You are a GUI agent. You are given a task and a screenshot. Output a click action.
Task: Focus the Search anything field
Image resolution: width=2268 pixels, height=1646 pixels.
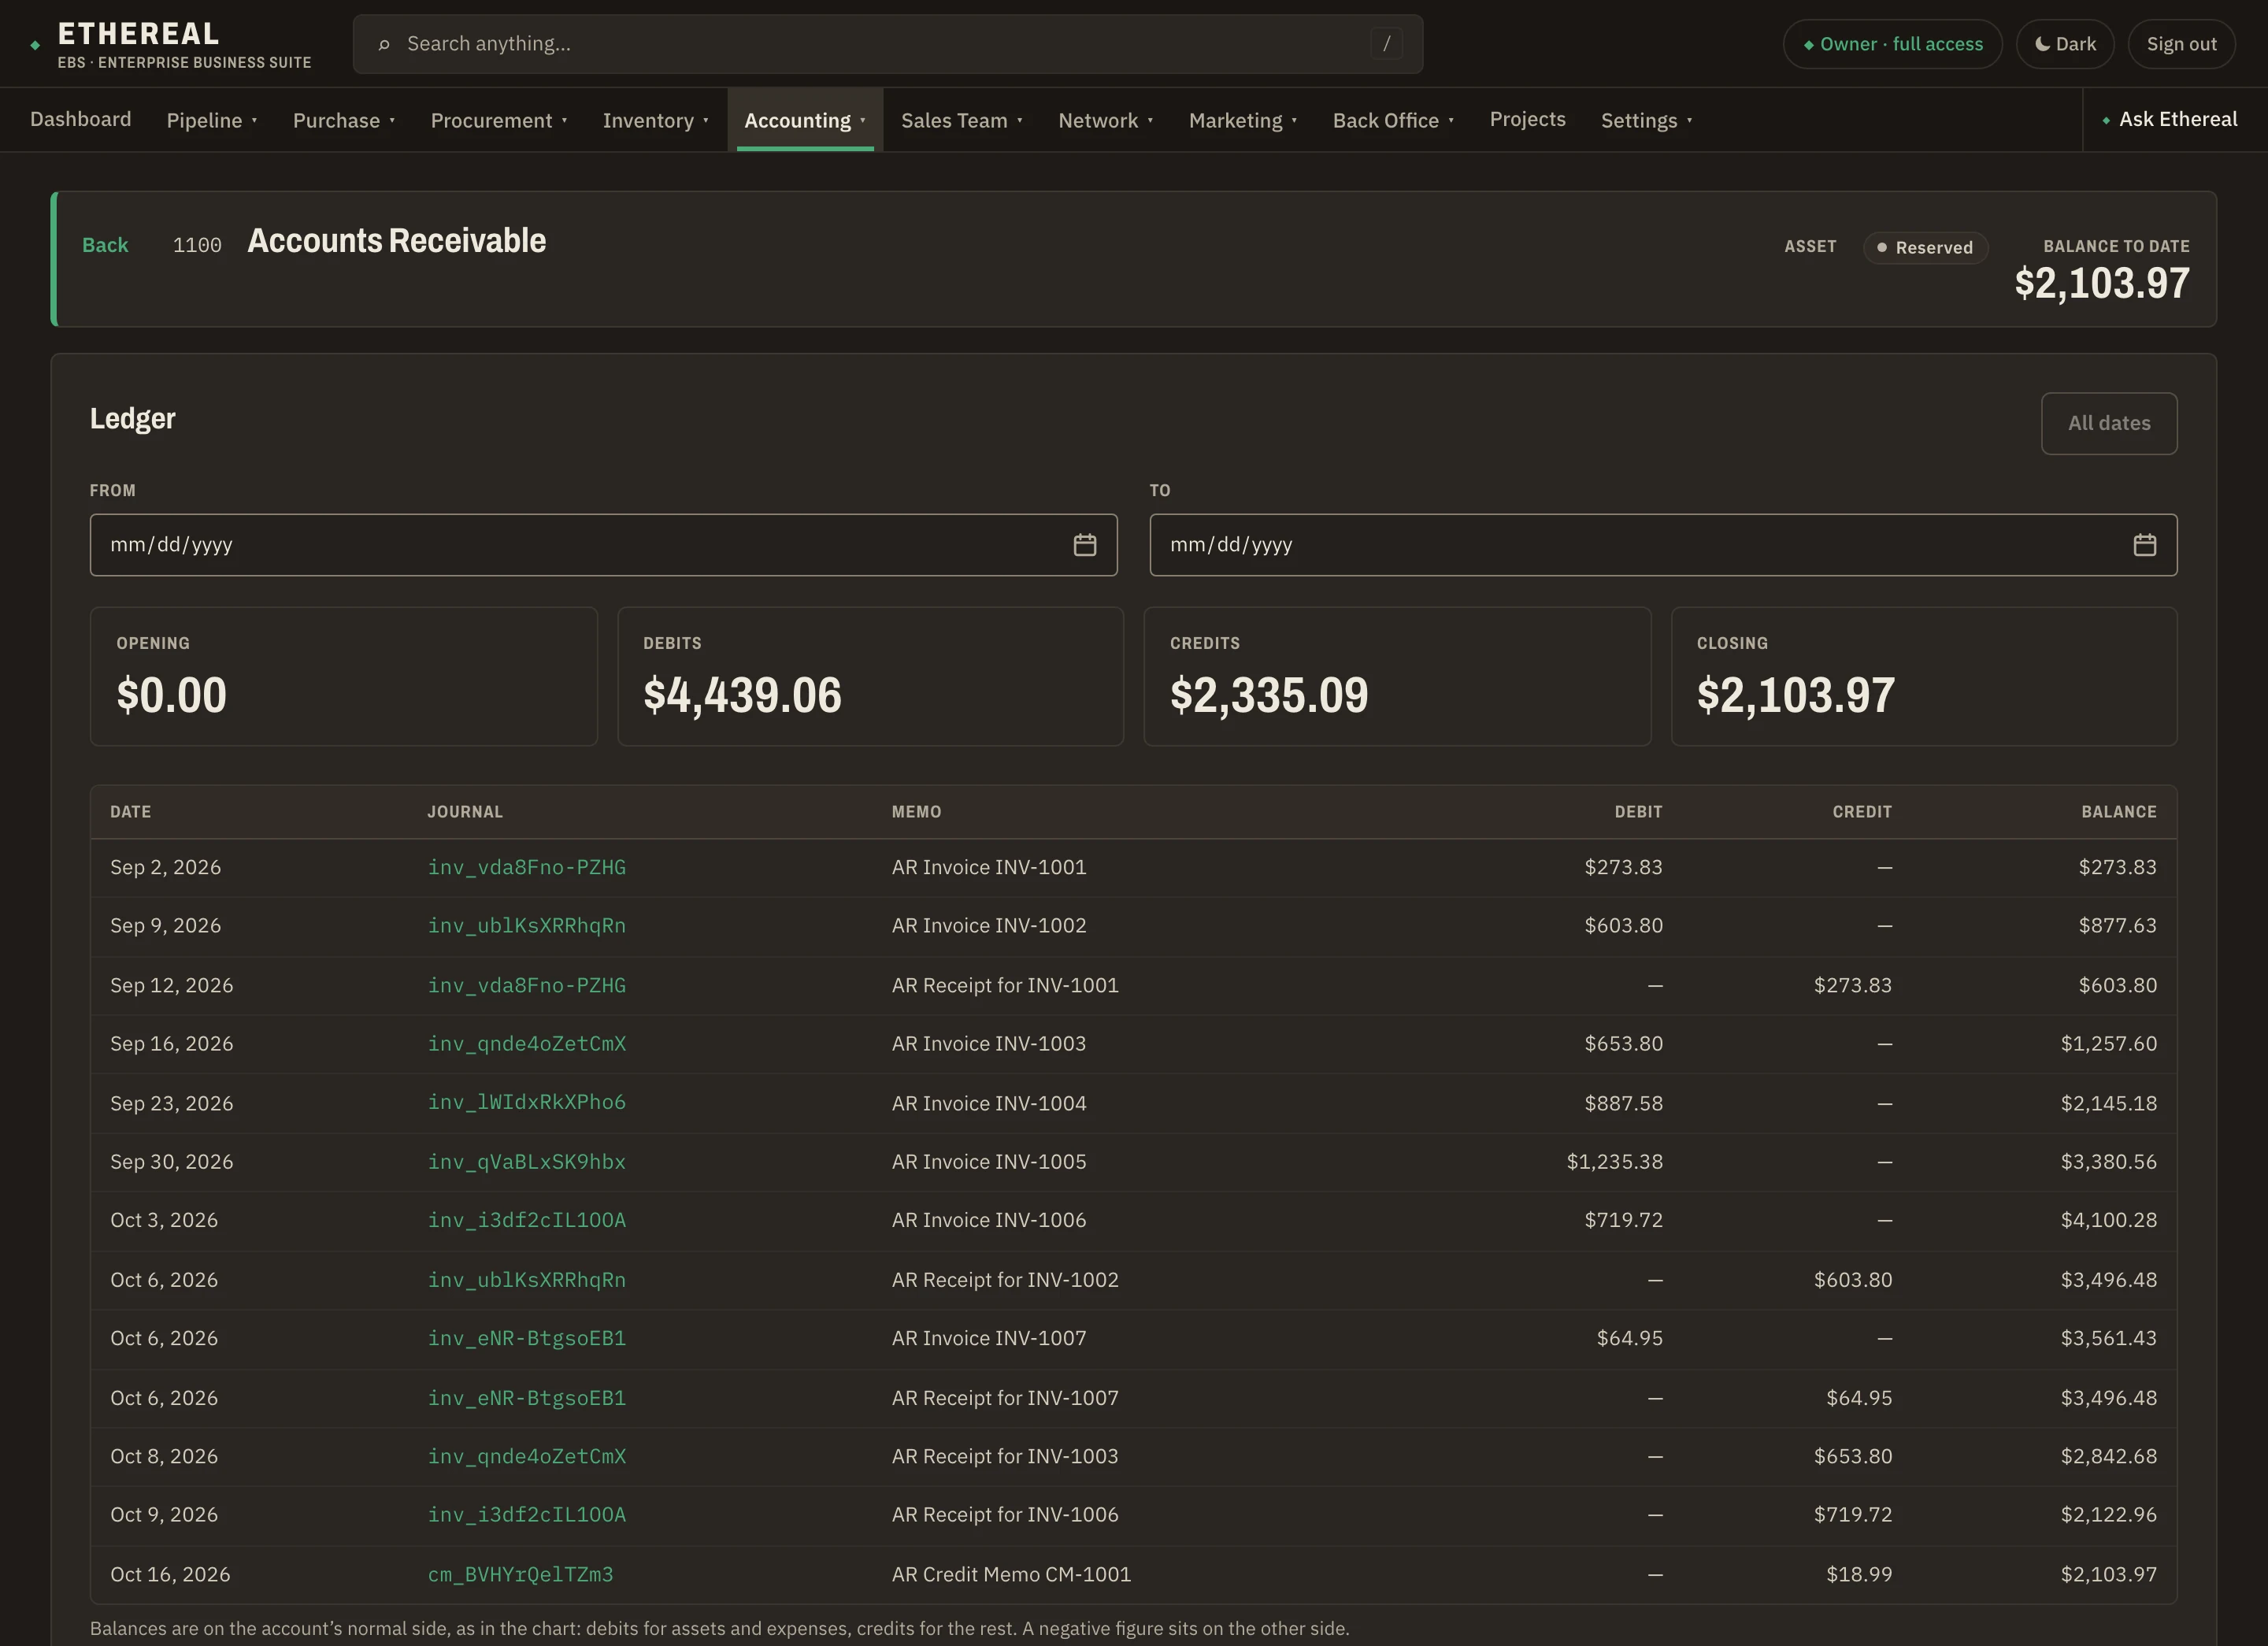(x=887, y=44)
